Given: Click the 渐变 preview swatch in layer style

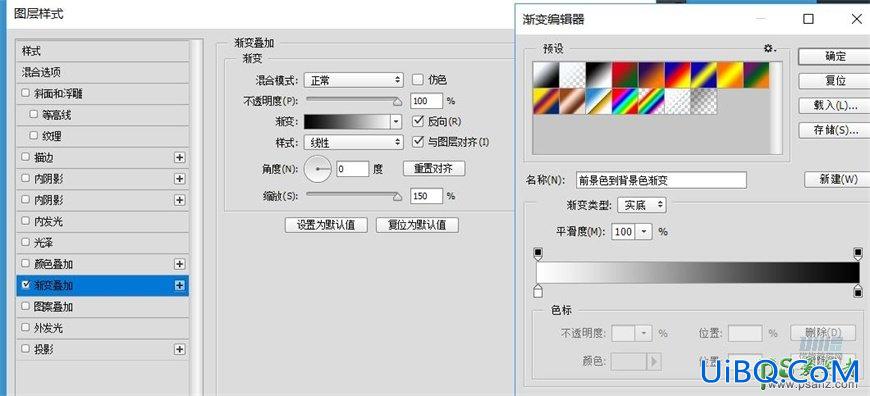Looking at the screenshot, I should pos(347,121).
